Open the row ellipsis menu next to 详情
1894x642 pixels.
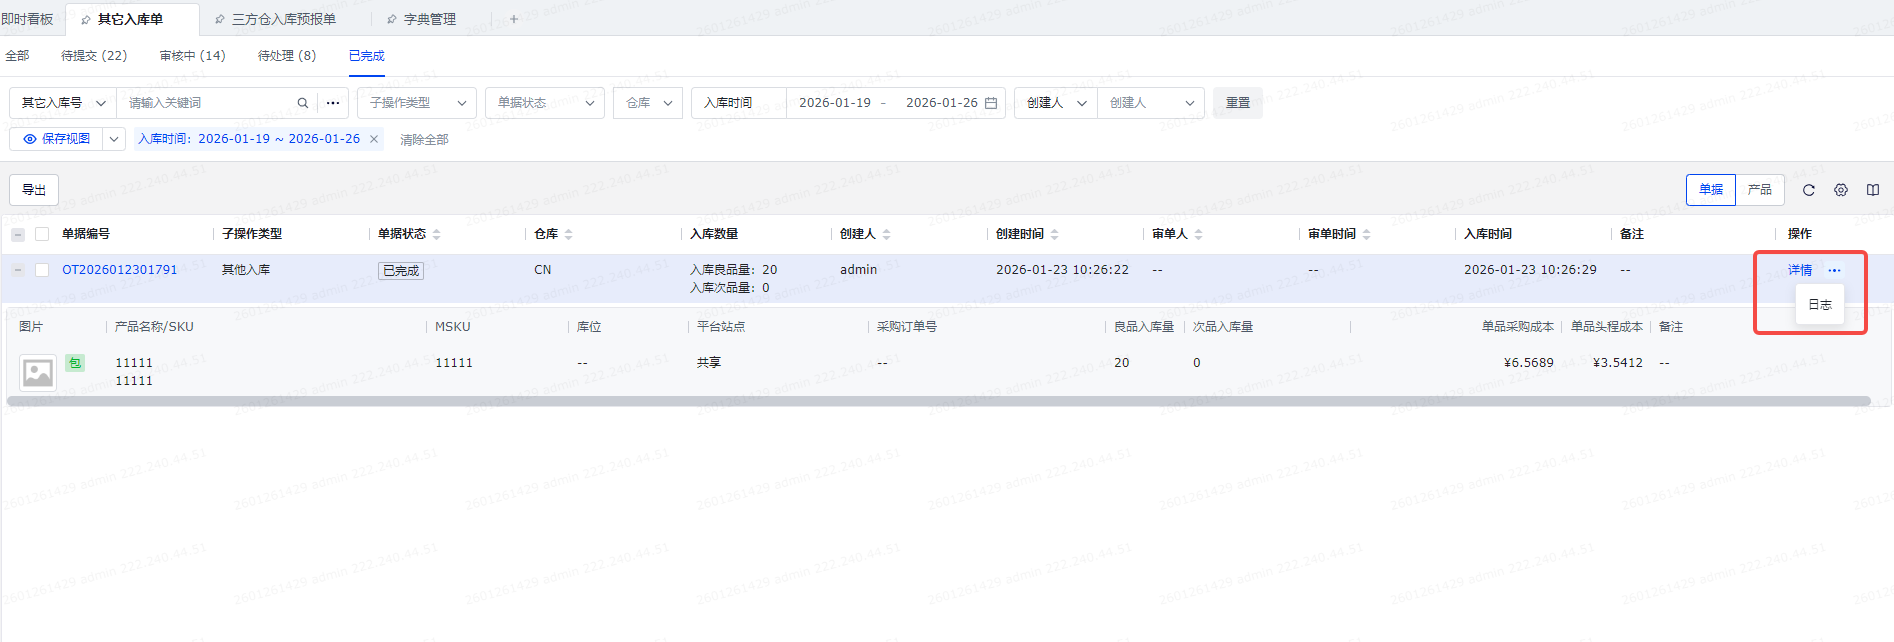tap(1834, 270)
